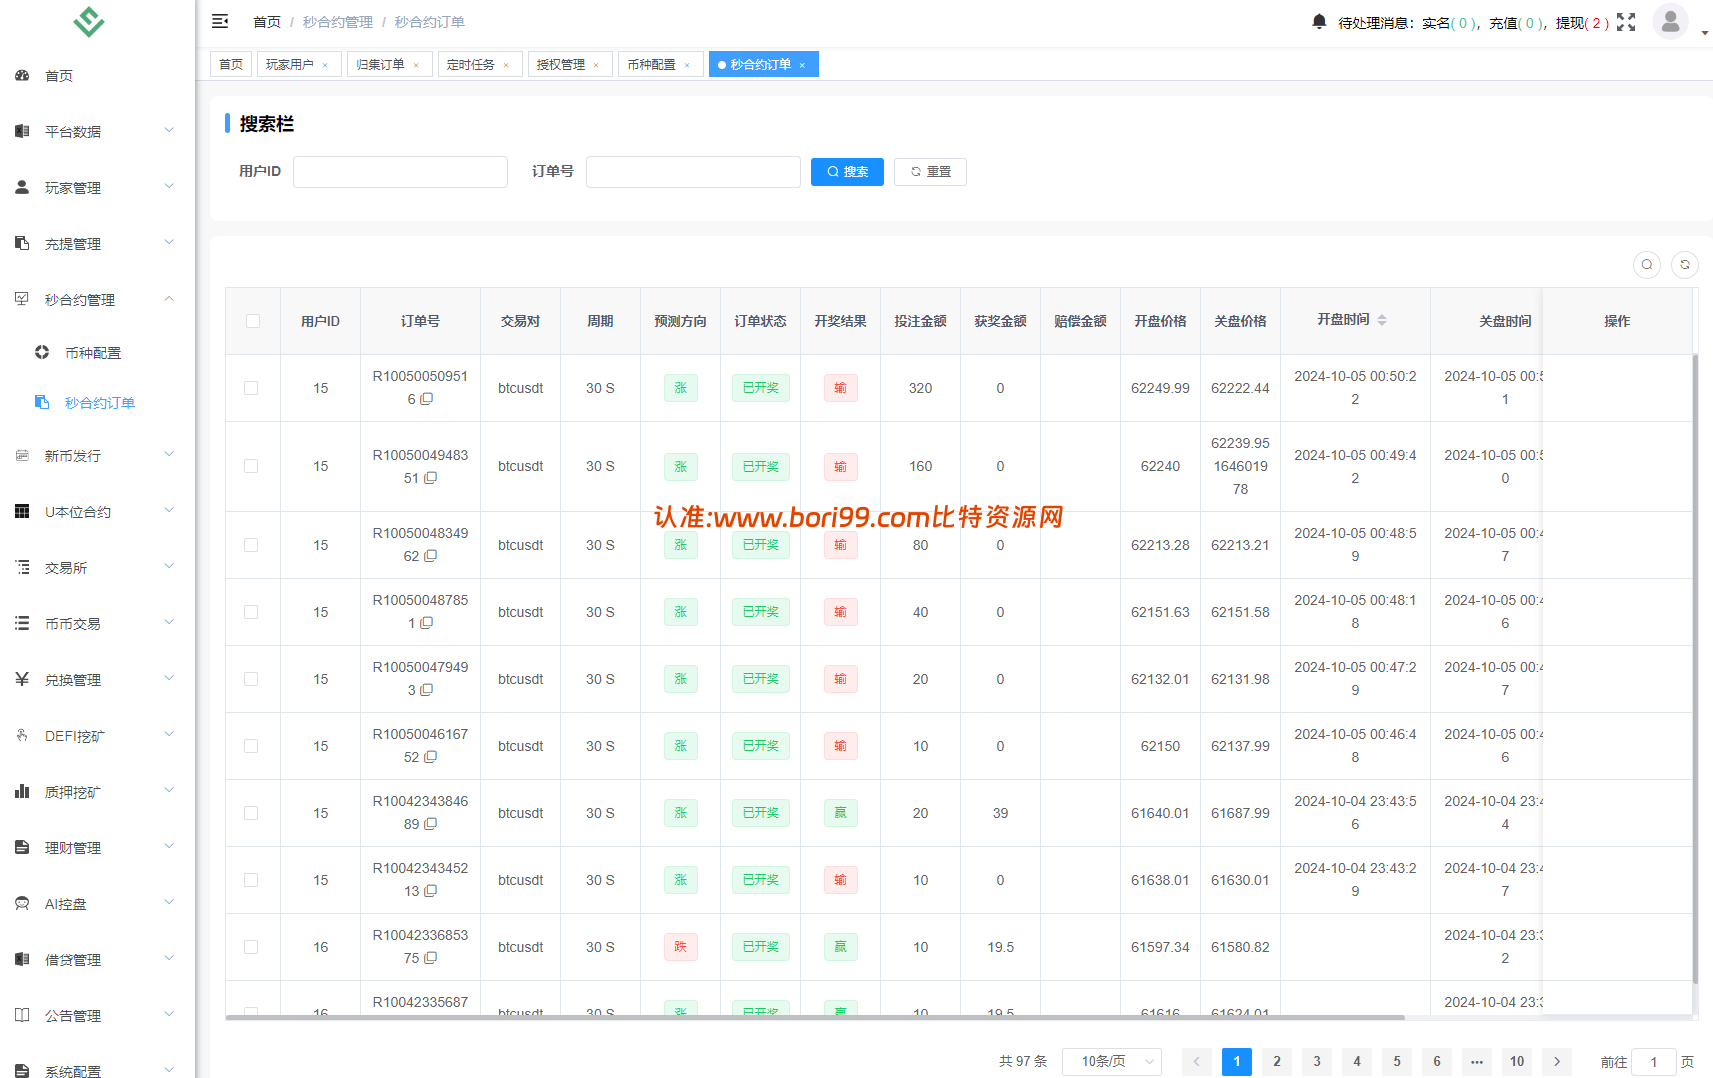Click the 首页 breadcrumb link
This screenshot has width=1713, height=1078.
point(267,22)
